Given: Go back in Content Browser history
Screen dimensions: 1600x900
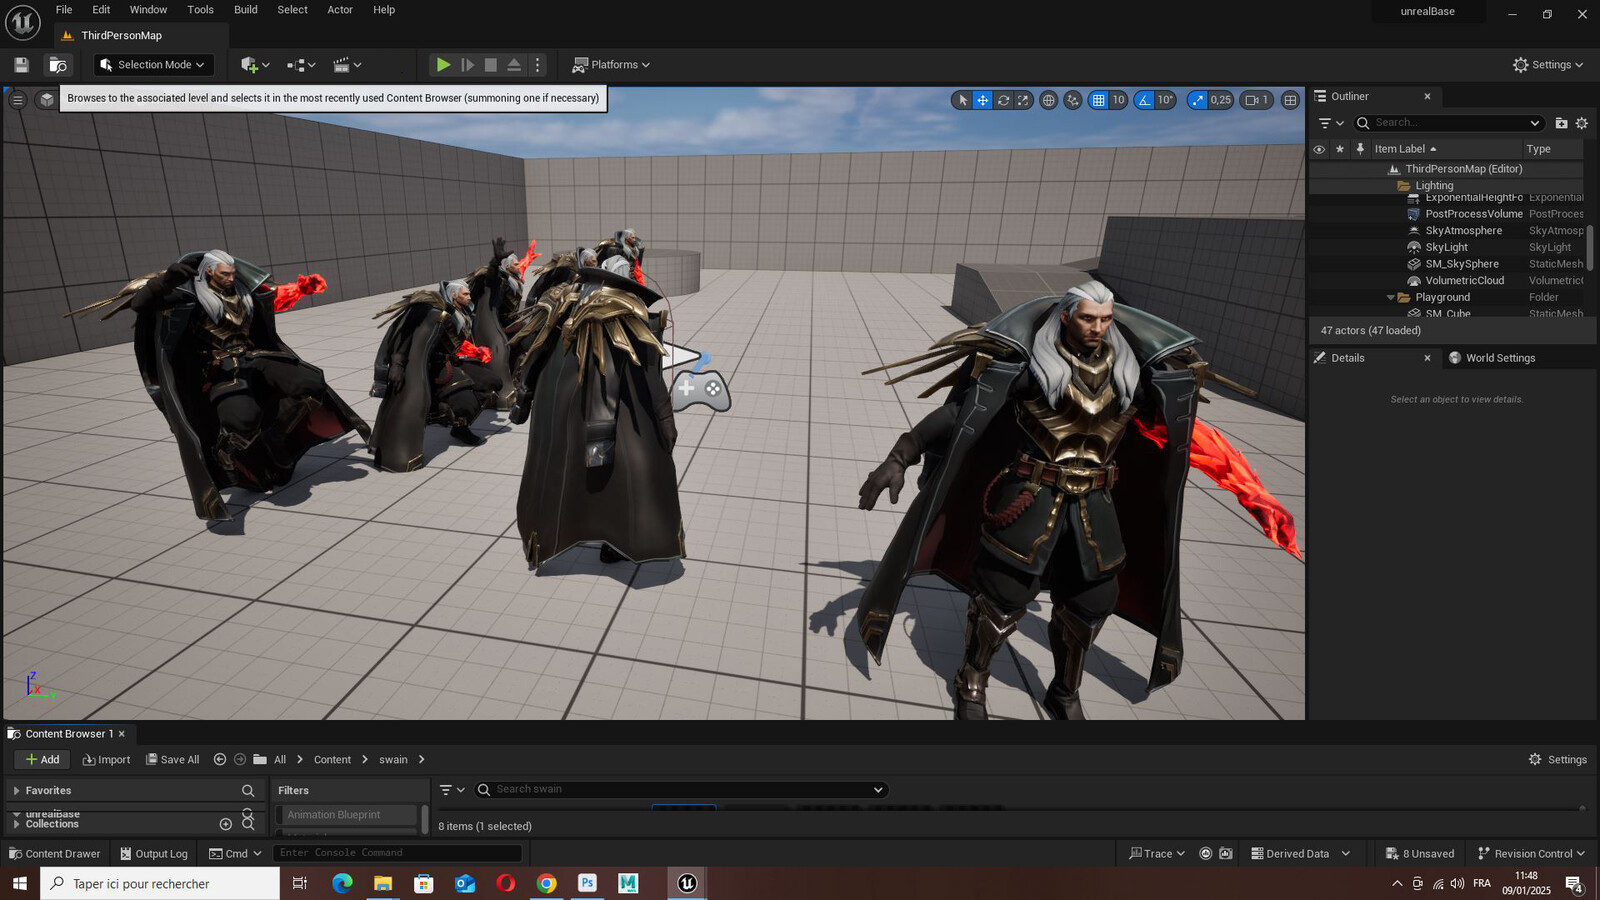Looking at the screenshot, I should [220, 760].
